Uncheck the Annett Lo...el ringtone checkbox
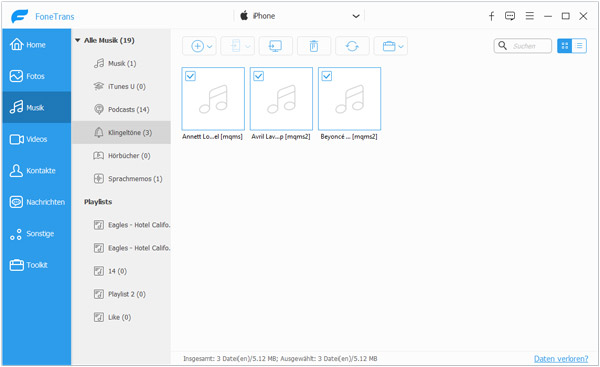 190,76
